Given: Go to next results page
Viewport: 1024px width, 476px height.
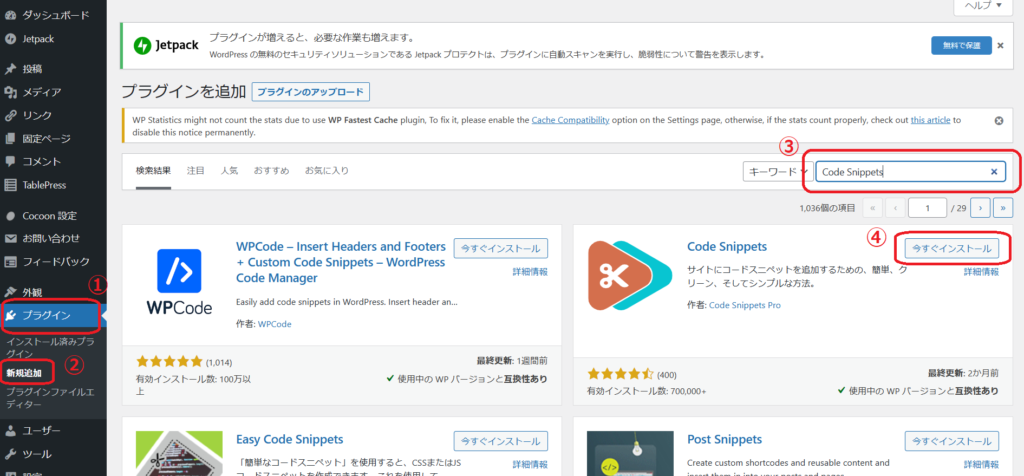Looking at the screenshot, I should point(980,208).
